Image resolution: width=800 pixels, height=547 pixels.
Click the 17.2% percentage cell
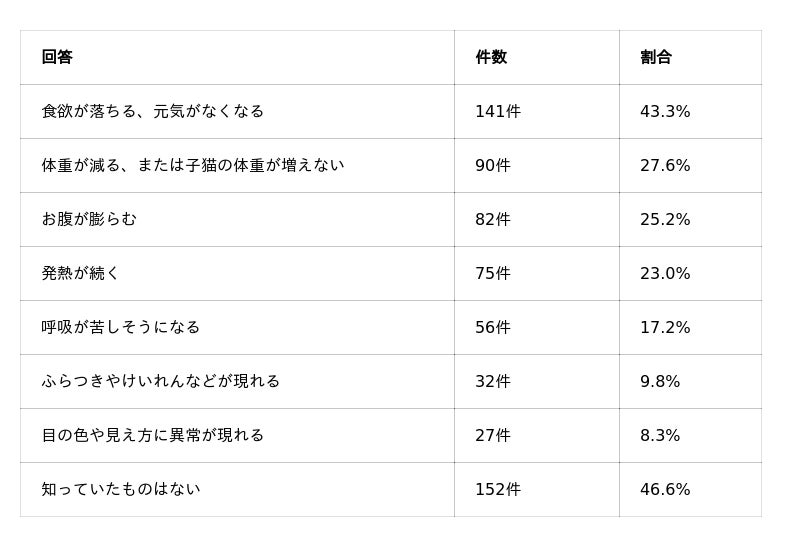[x=665, y=327]
